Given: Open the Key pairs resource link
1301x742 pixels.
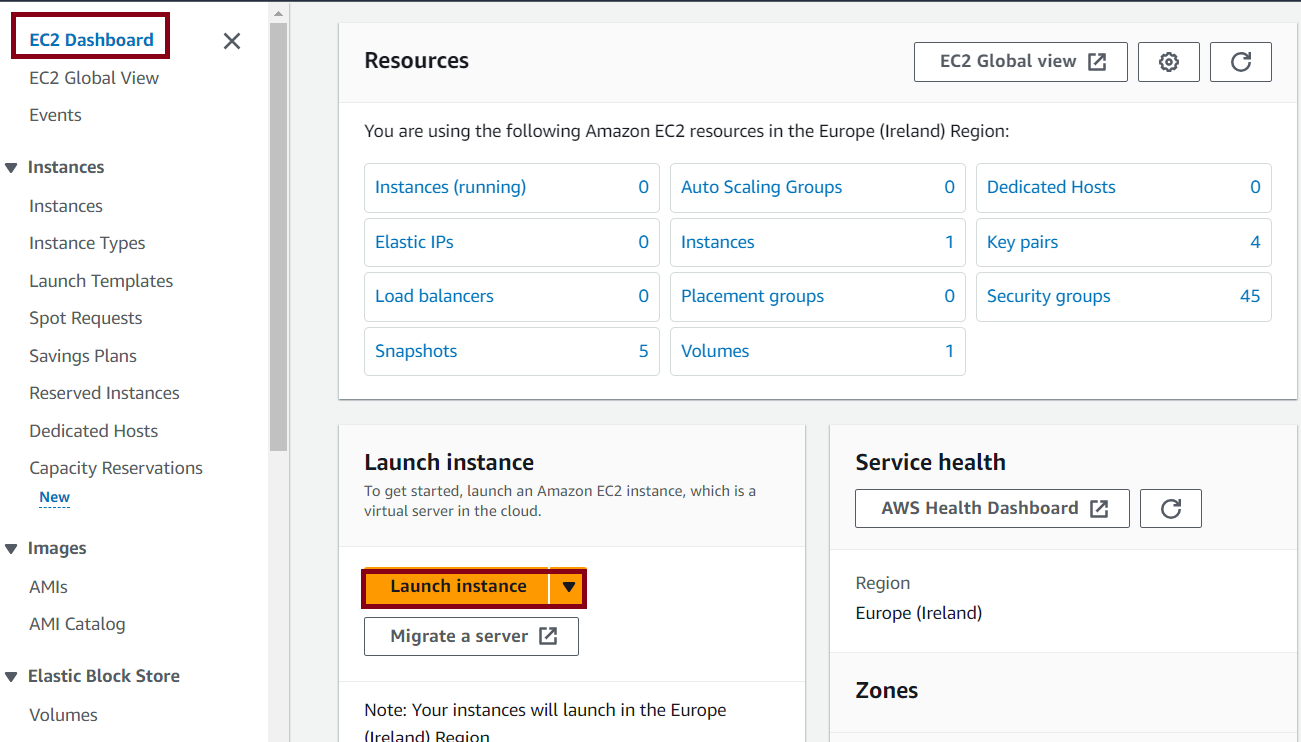Looking at the screenshot, I should tap(1022, 242).
